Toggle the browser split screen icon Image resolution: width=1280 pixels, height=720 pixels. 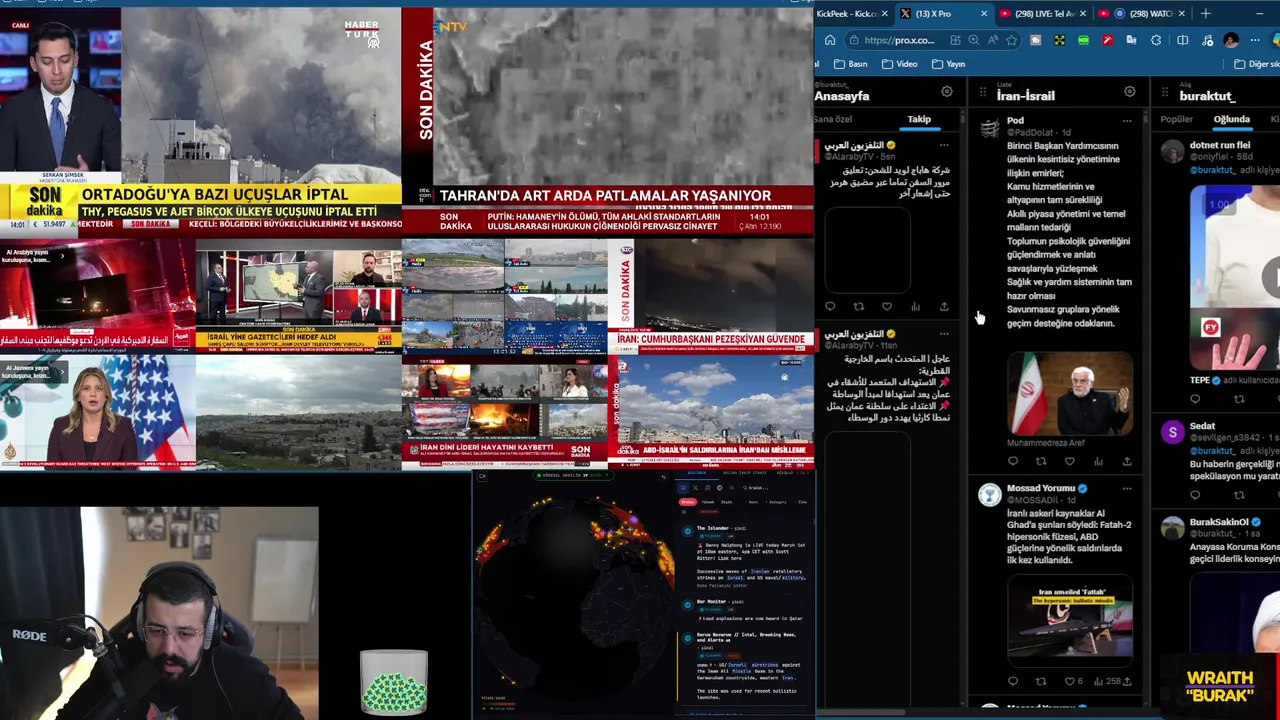1182,40
